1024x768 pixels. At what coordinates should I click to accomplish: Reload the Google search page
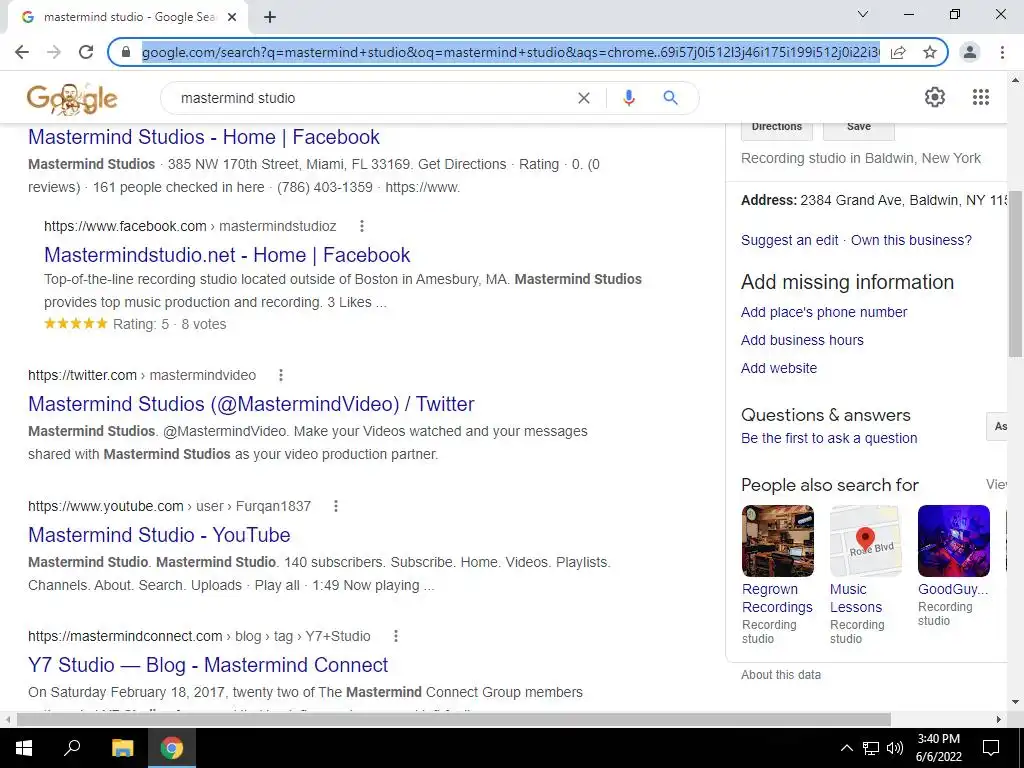point(86,52)
